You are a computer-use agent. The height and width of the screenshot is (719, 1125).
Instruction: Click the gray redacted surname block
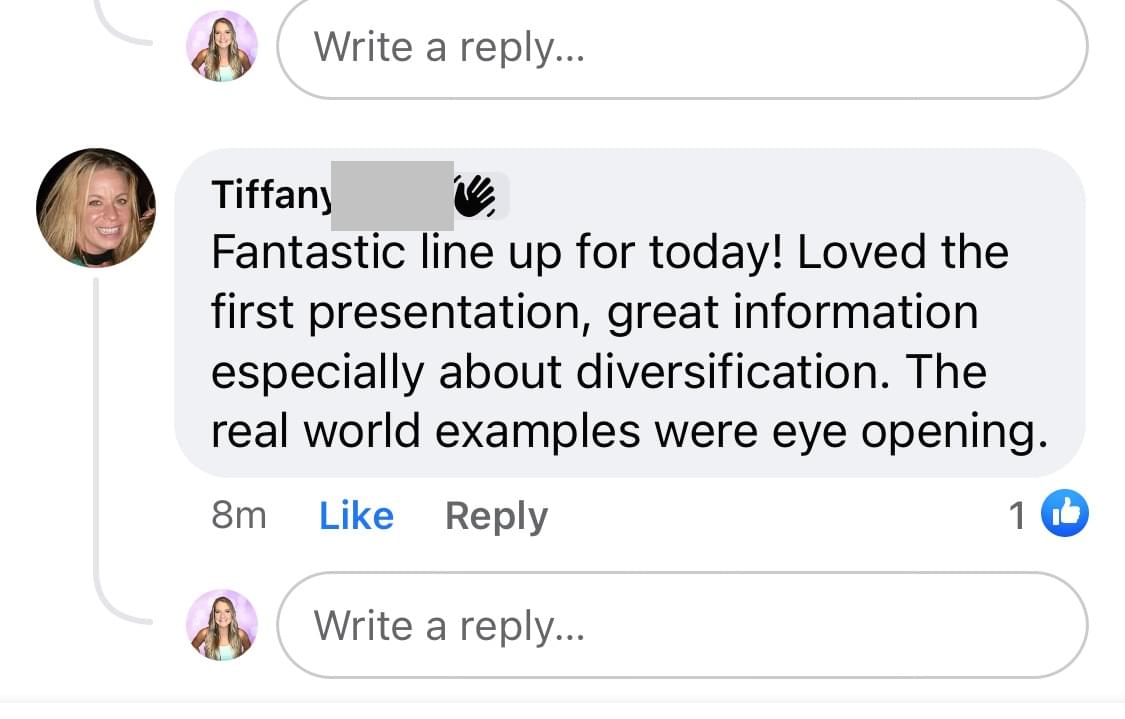pos(392,196)
